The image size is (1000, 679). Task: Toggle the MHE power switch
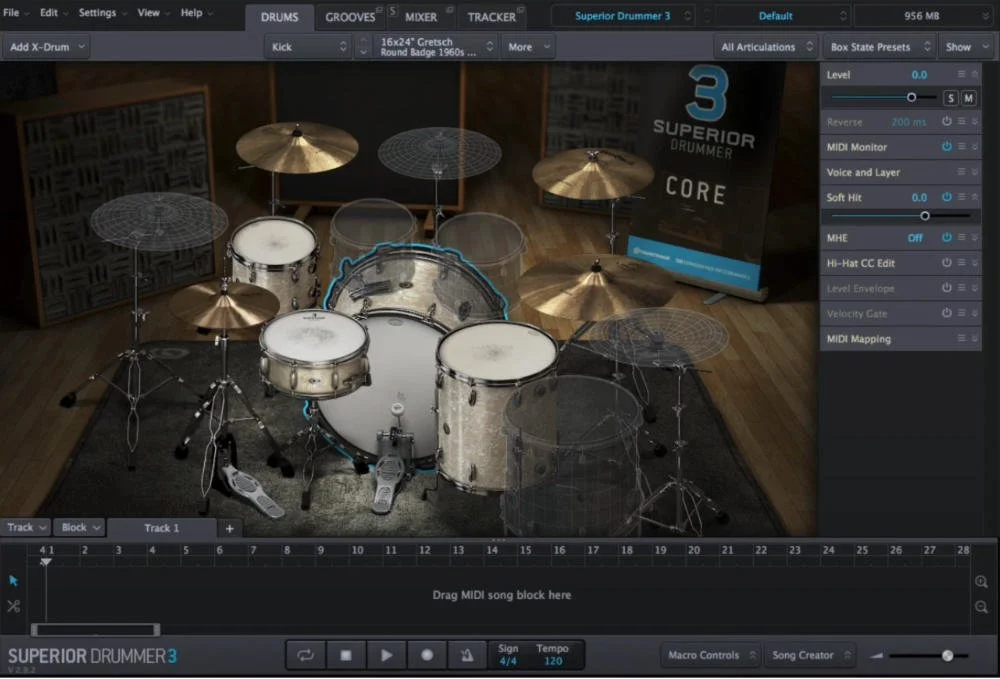[946, 237]
